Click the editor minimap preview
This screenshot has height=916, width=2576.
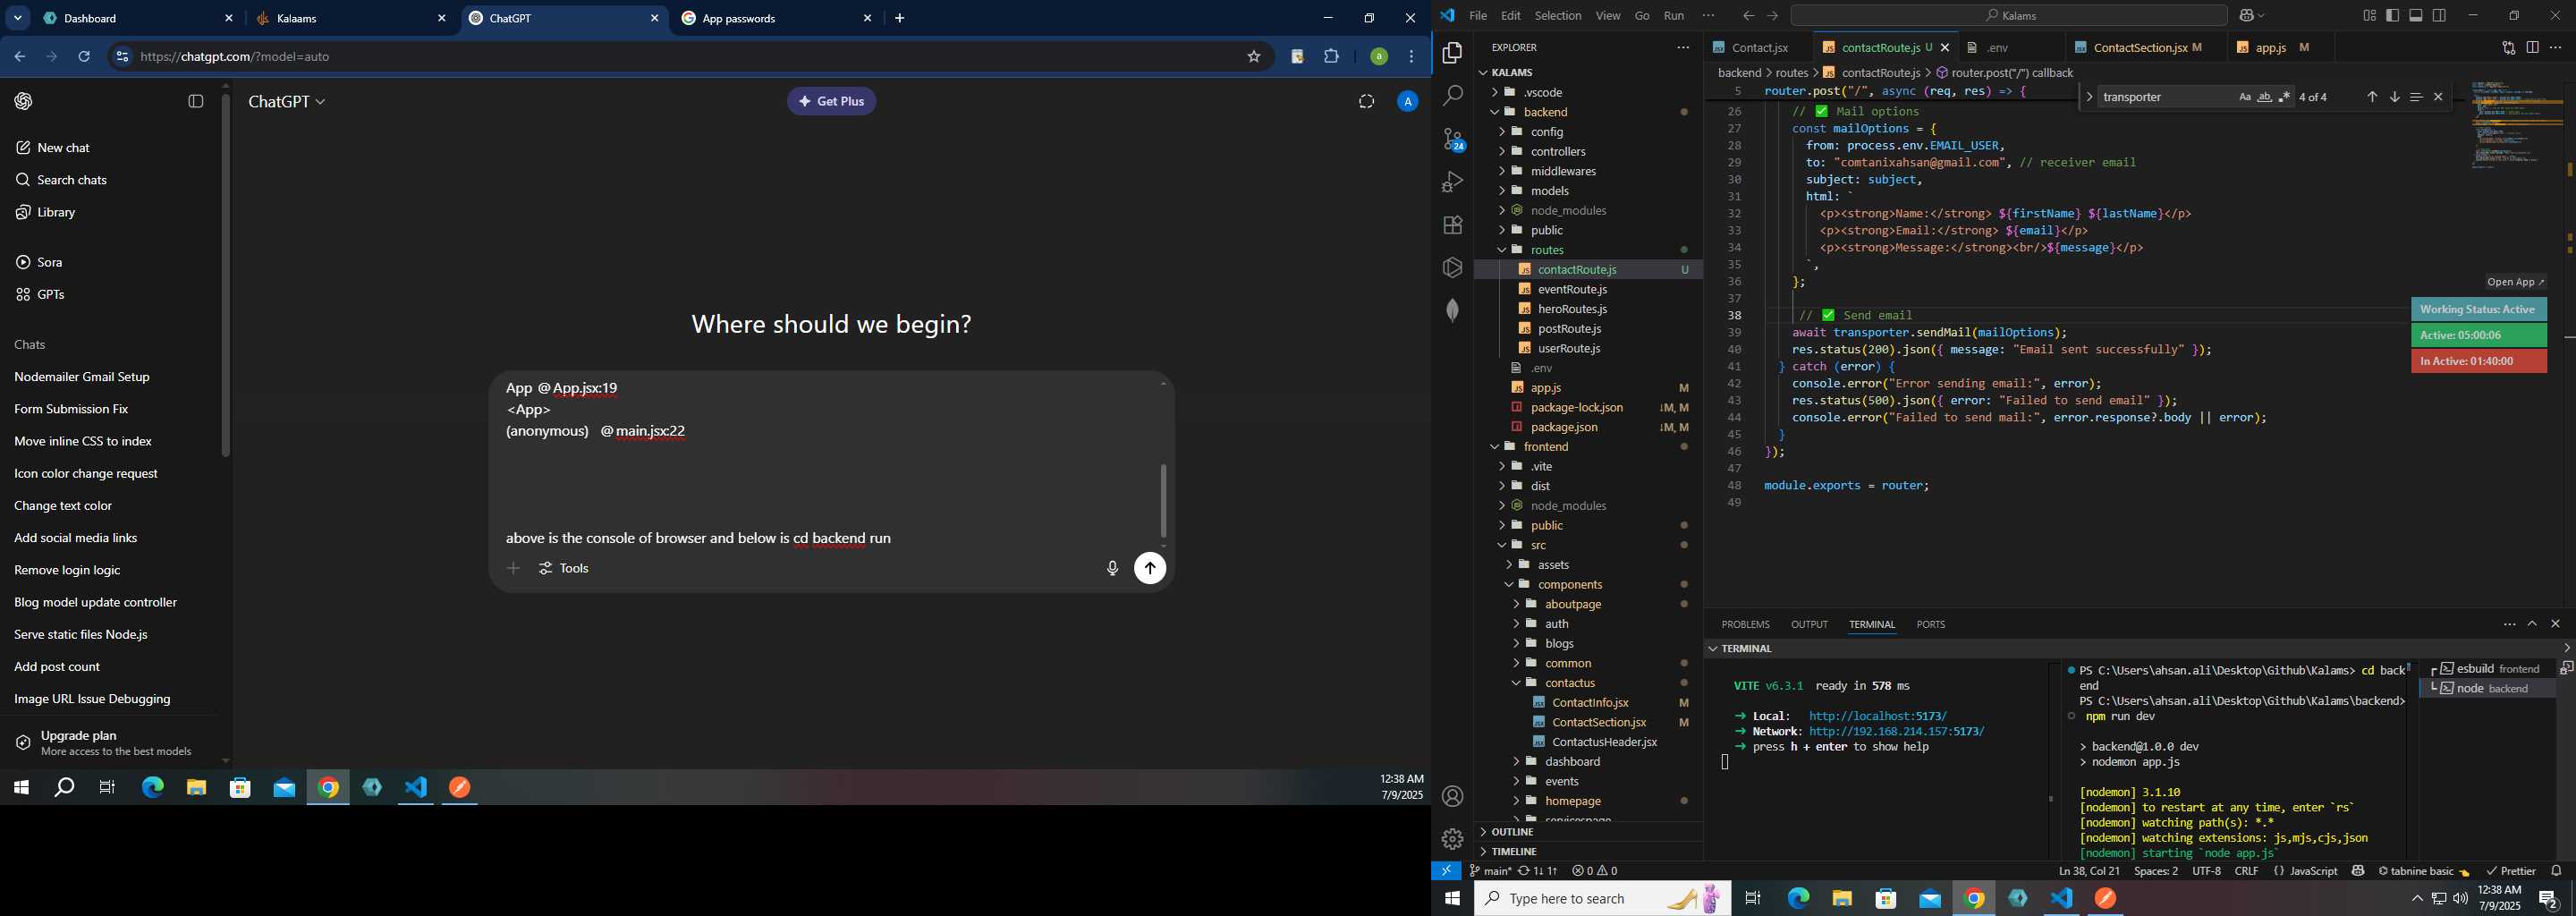(2516, 125)
